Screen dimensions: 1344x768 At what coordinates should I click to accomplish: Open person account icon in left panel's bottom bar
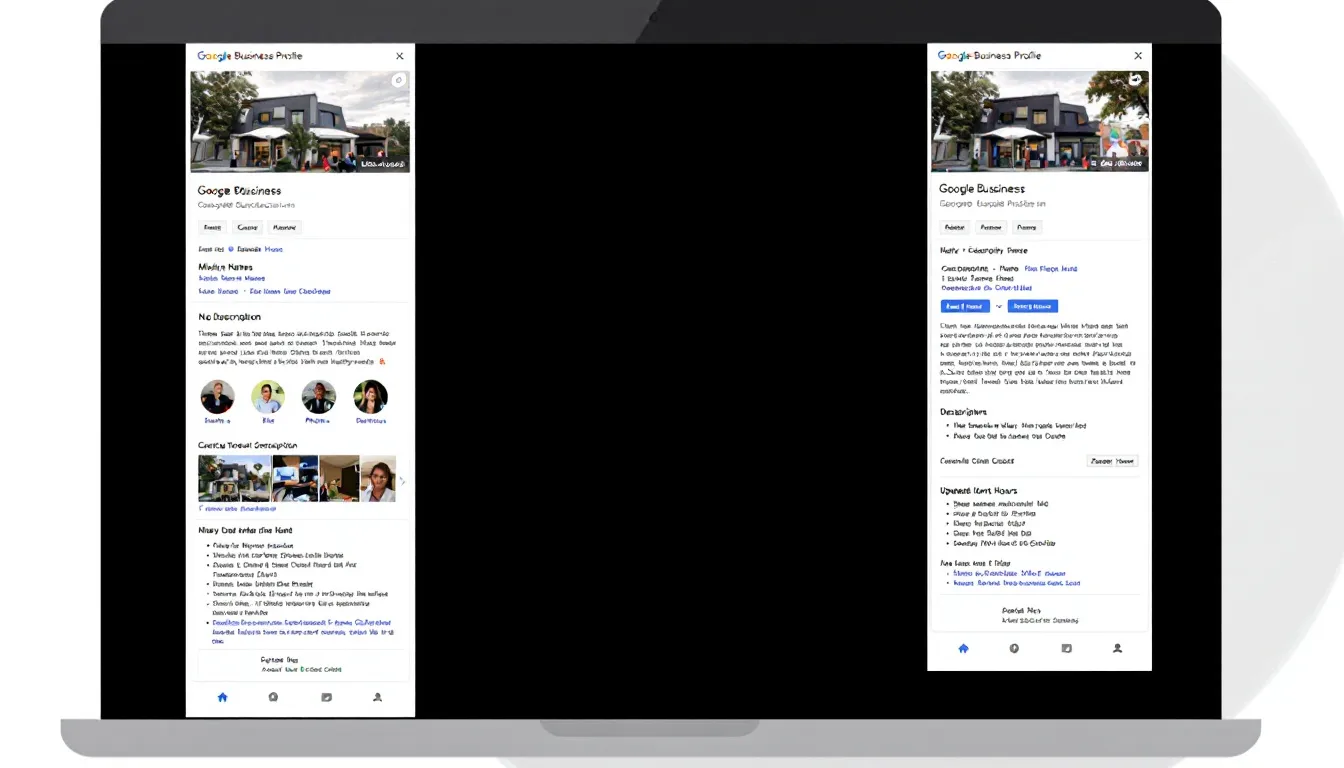tap(377, 697)
